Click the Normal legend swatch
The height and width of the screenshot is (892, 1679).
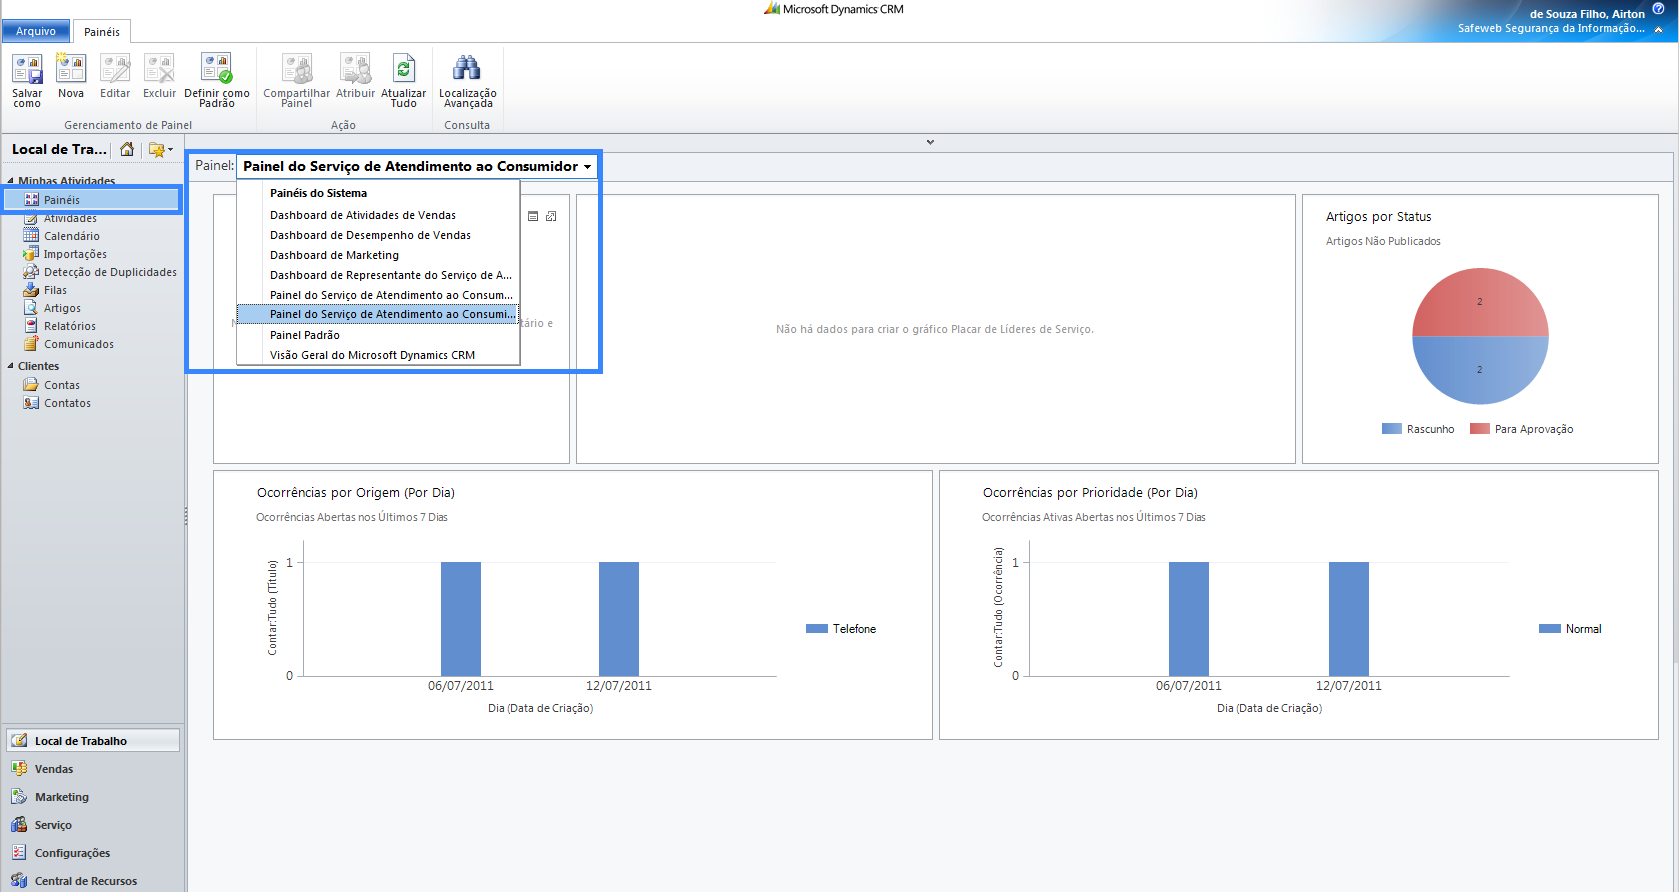[1549, 629]
